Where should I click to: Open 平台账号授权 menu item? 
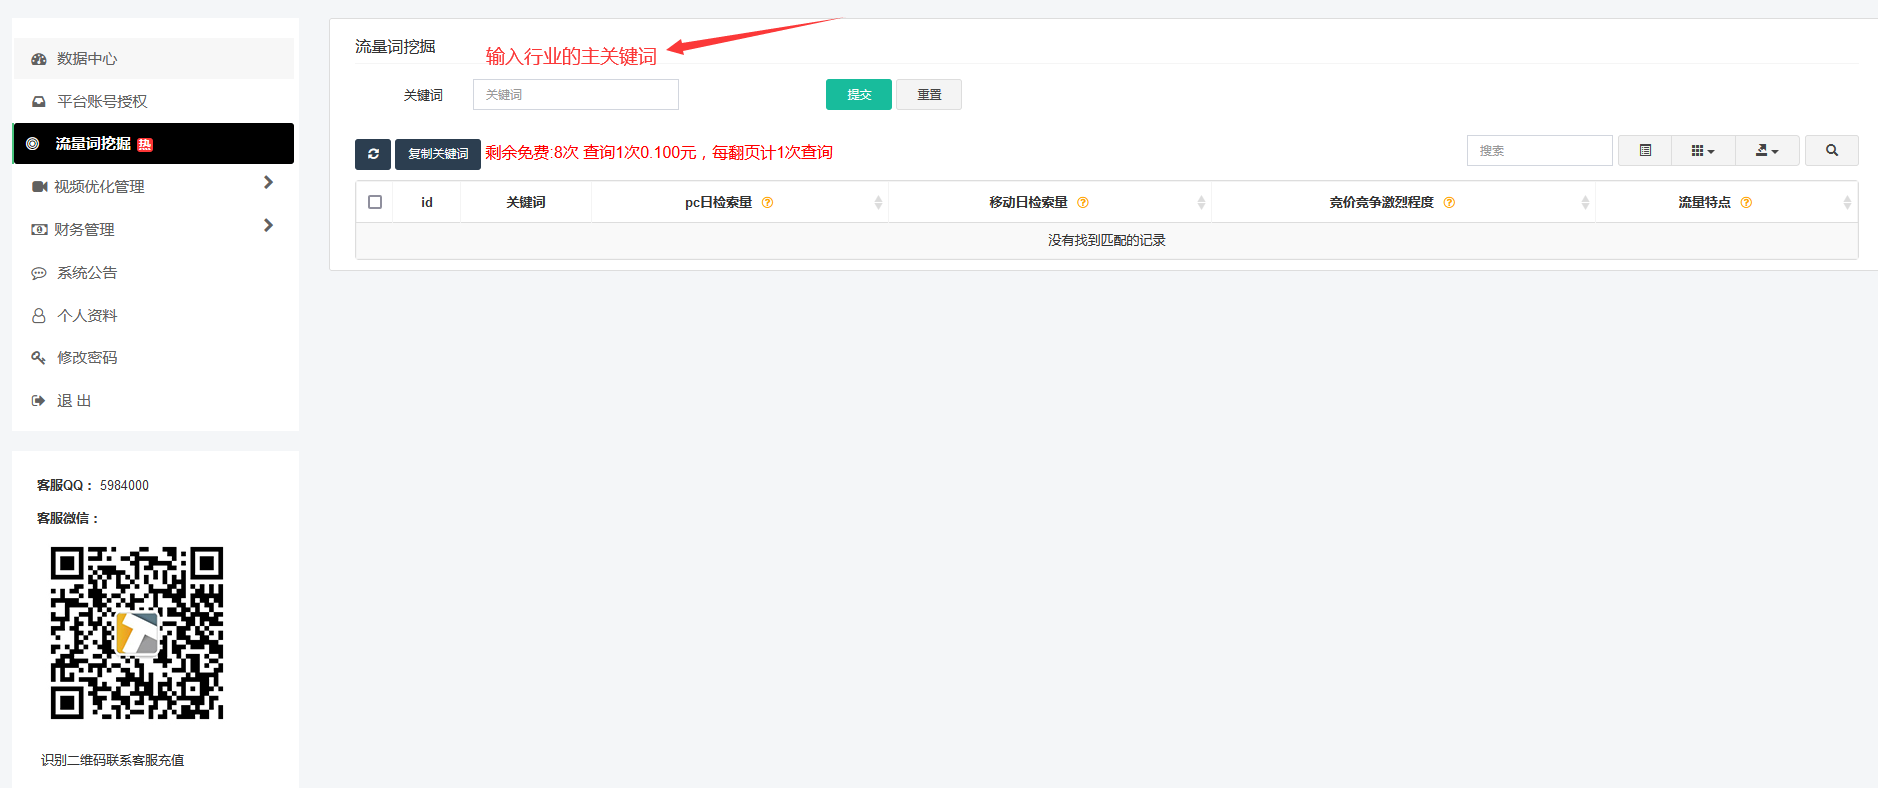(x=154, y=101)
